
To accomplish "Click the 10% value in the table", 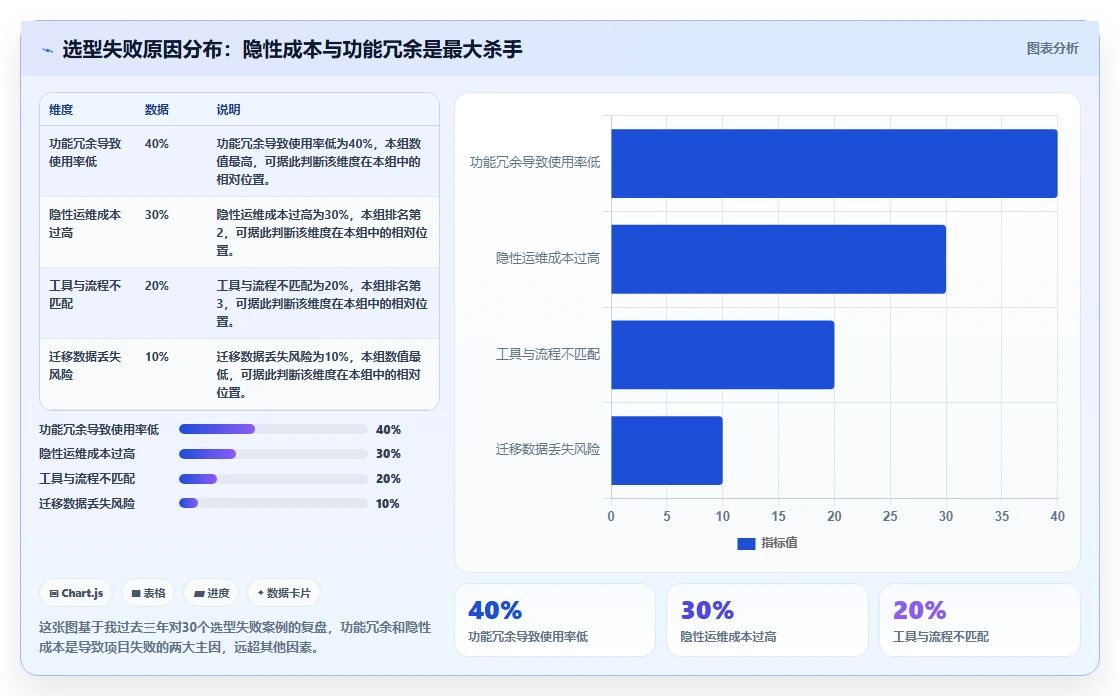I will pyautogui.click(x=156, y=357).
